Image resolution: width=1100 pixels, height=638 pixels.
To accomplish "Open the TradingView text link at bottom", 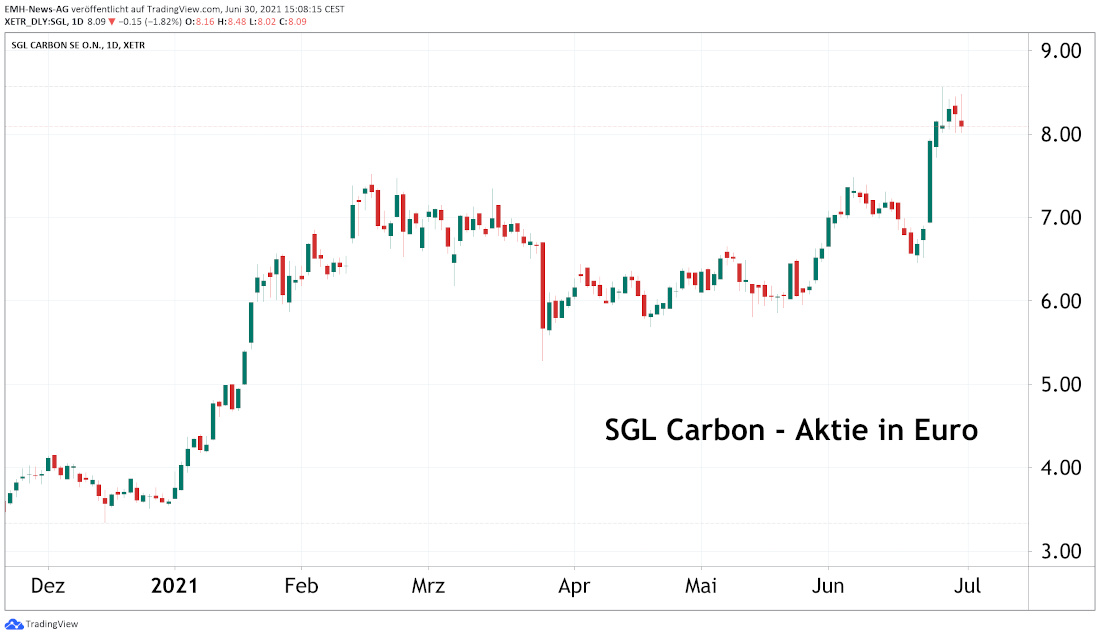I will click(x=52, y=624).
